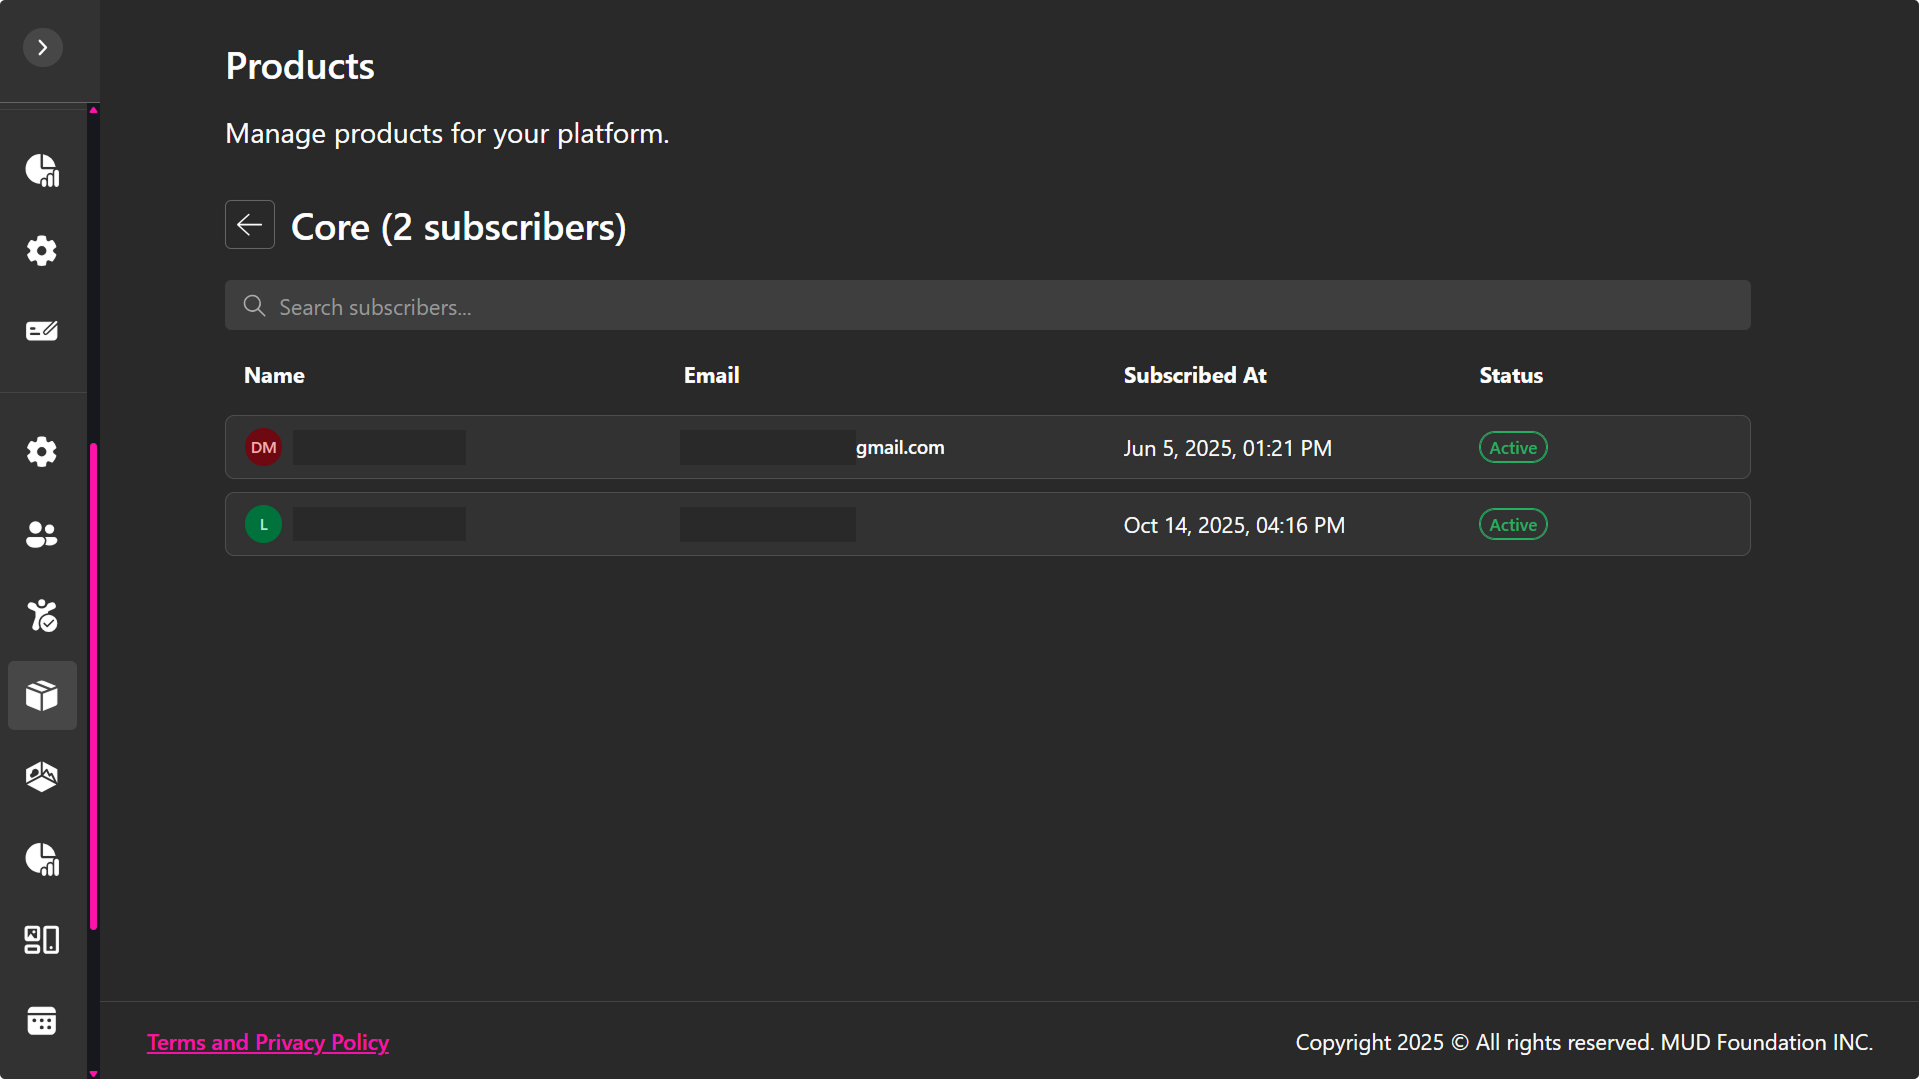Open the hexagon chart icon in sidebar
The width and height of the screenshot is (1919, 1079).
[x=42, y=777]
